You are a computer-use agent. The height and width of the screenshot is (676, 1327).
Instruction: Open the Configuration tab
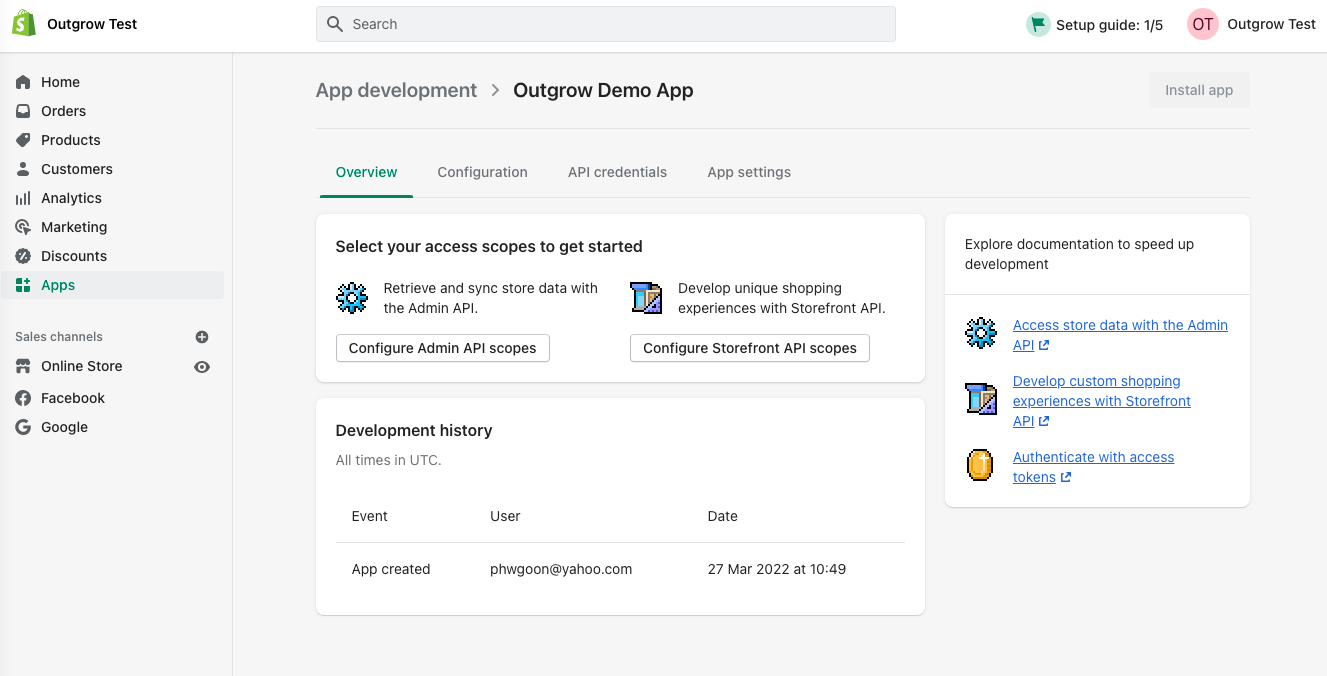(x=482, y=172)
